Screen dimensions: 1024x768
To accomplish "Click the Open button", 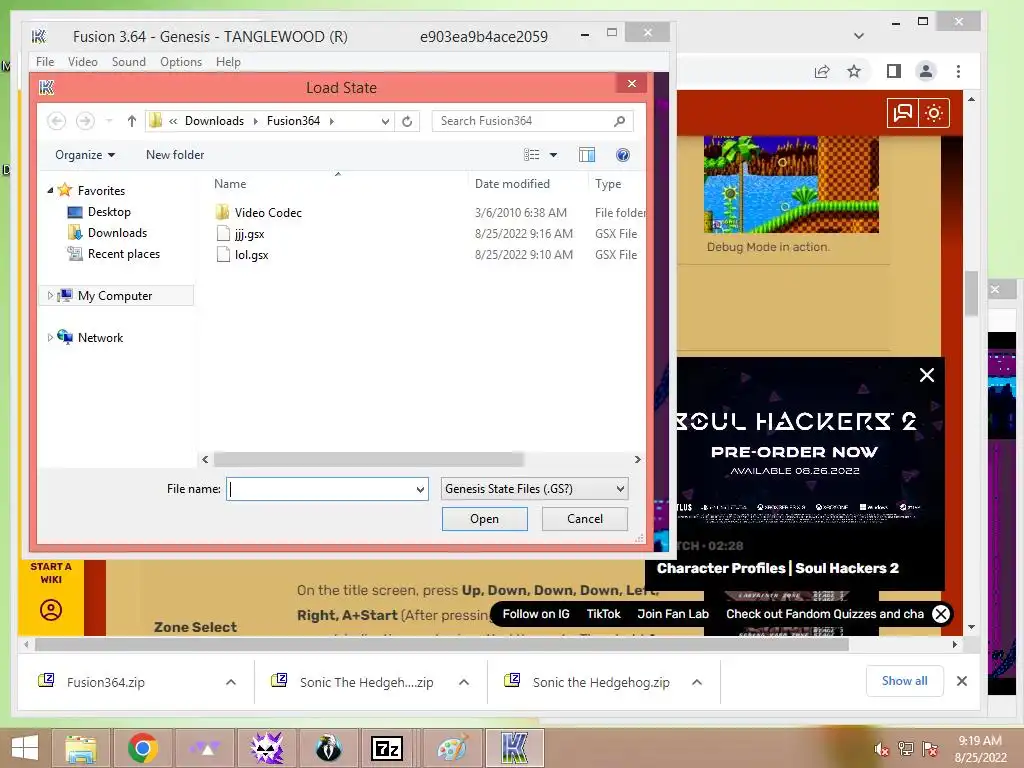I will (485, 519).
